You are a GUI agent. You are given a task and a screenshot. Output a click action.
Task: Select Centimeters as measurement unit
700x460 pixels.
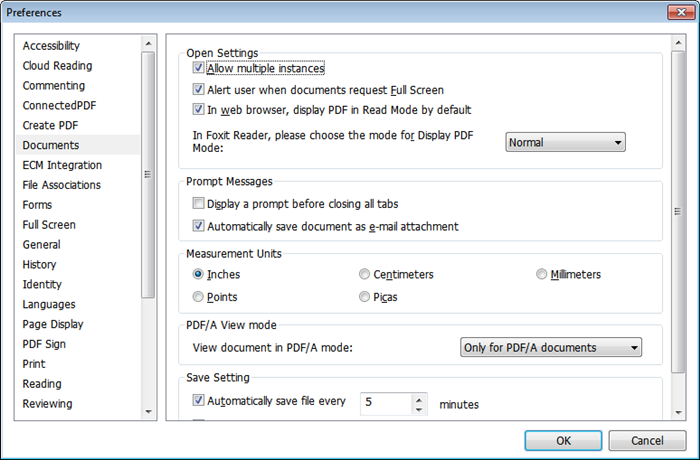click(365, 274)
